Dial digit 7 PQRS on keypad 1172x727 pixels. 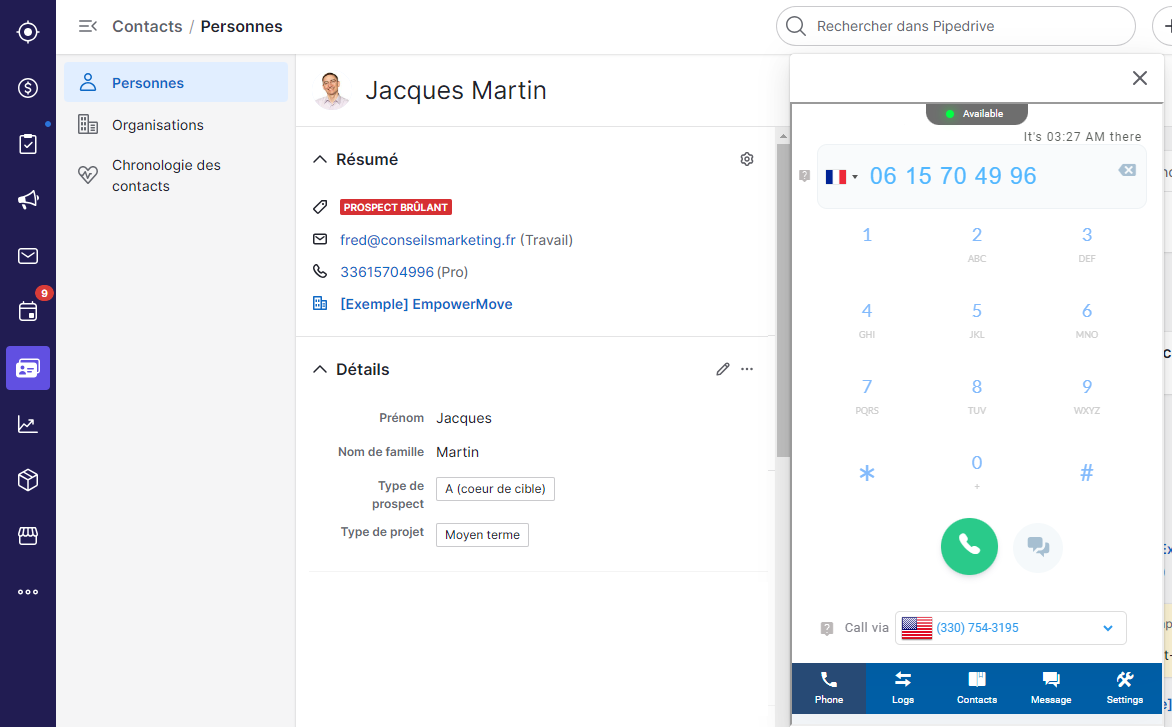(867, 396)
